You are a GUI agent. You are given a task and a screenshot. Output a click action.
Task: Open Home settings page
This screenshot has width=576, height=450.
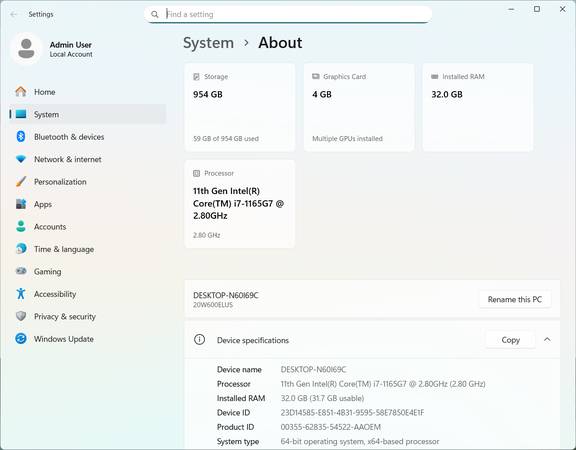coord(88,92)
